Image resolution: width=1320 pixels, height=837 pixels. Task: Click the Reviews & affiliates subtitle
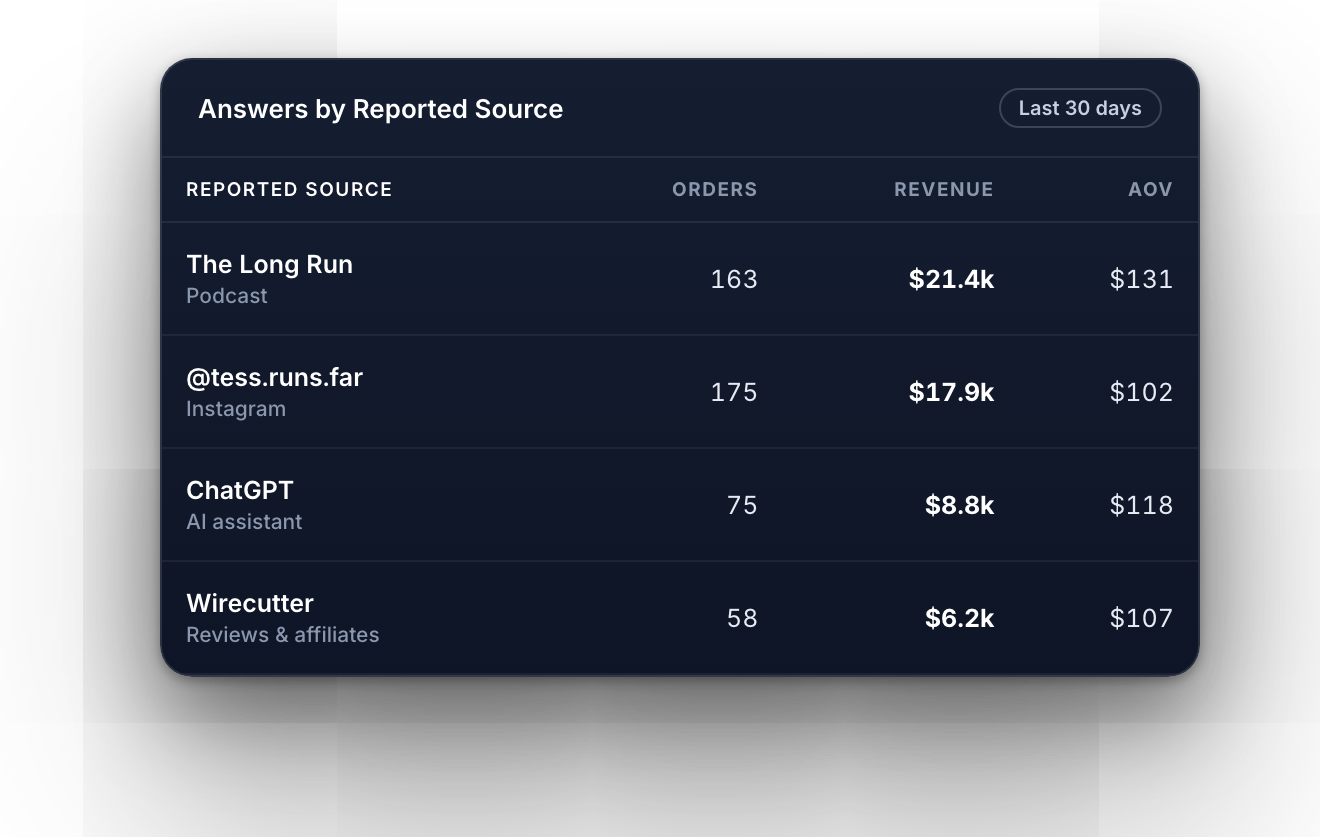point(283,635)
